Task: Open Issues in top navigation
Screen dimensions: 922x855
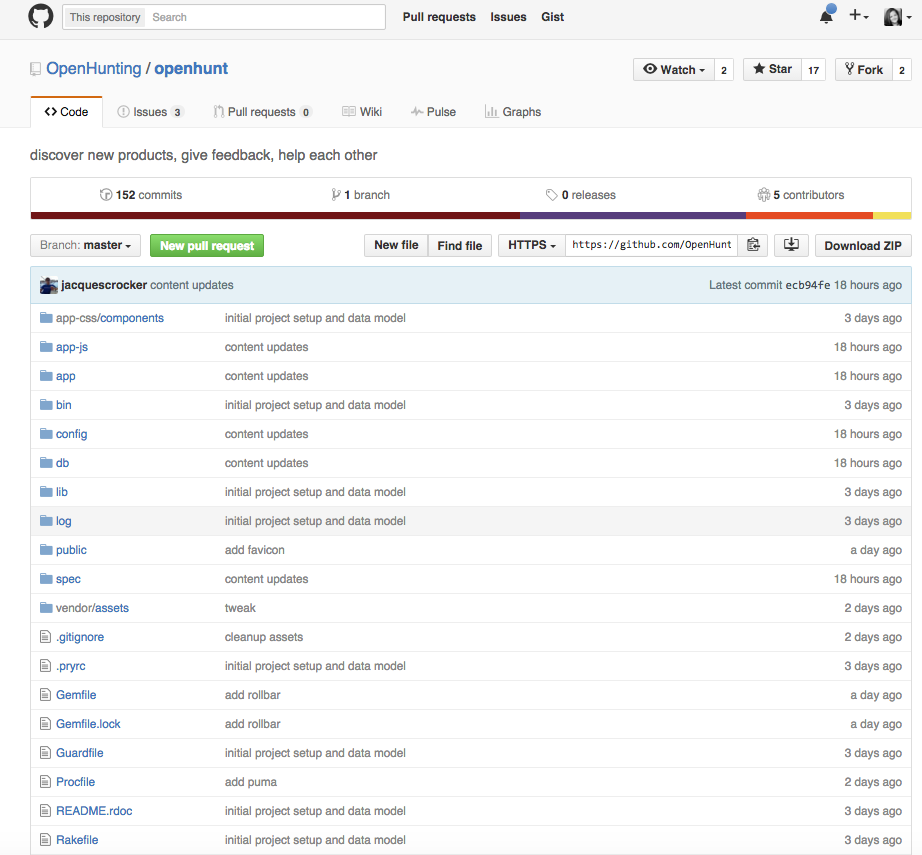Action: pos(509,17)
